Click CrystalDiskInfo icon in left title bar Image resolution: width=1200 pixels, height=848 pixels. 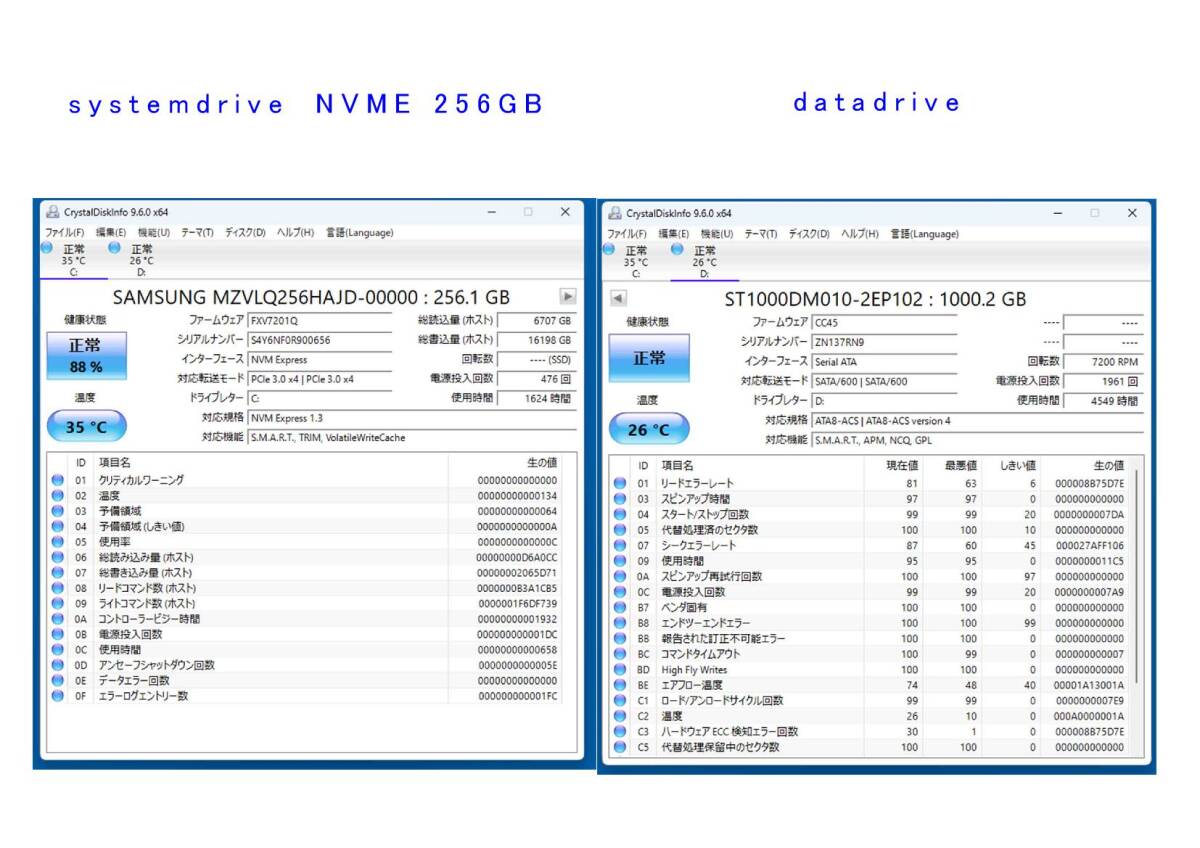coord(53,212)
